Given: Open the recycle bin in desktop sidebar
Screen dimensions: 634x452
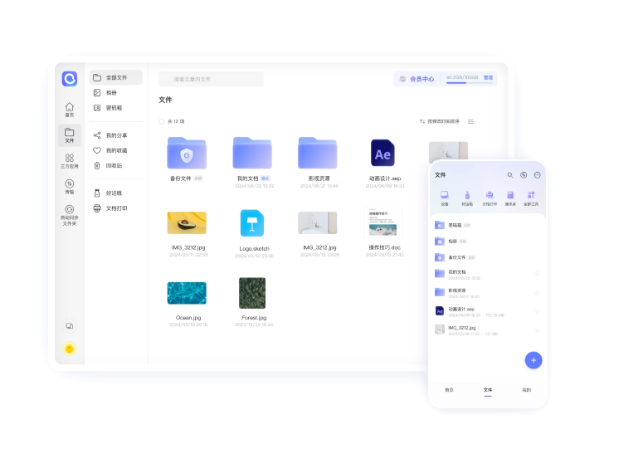Looking at the screenshot, I should (111, 166).
